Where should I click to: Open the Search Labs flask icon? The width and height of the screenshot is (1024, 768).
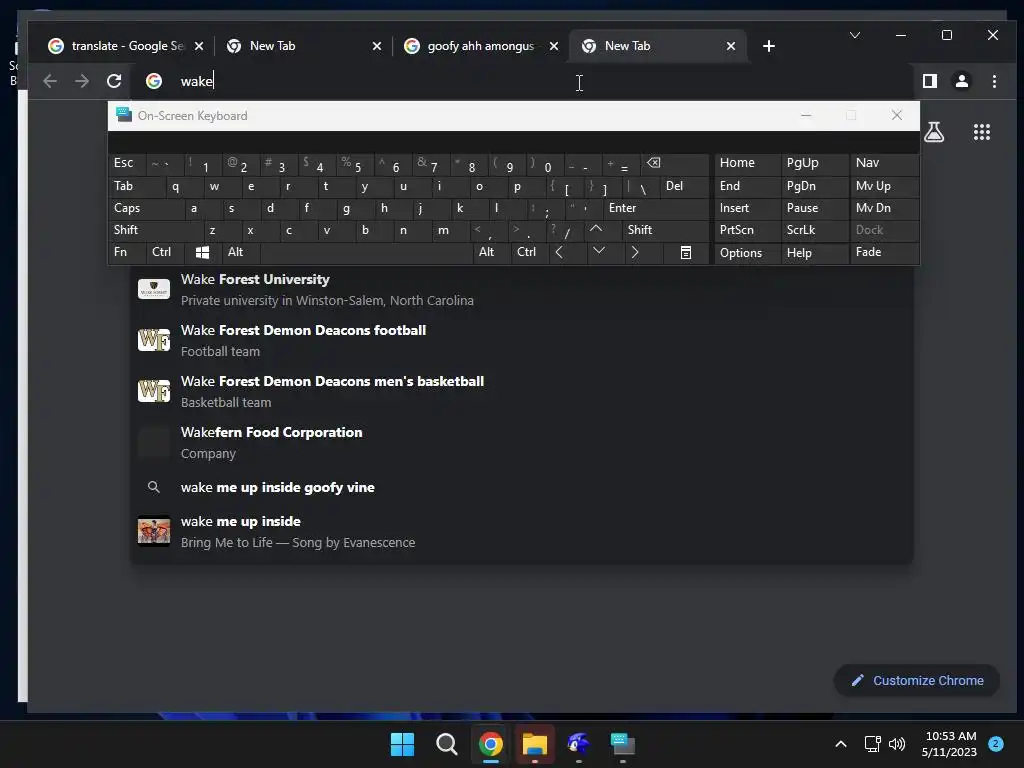pos(934,132)
